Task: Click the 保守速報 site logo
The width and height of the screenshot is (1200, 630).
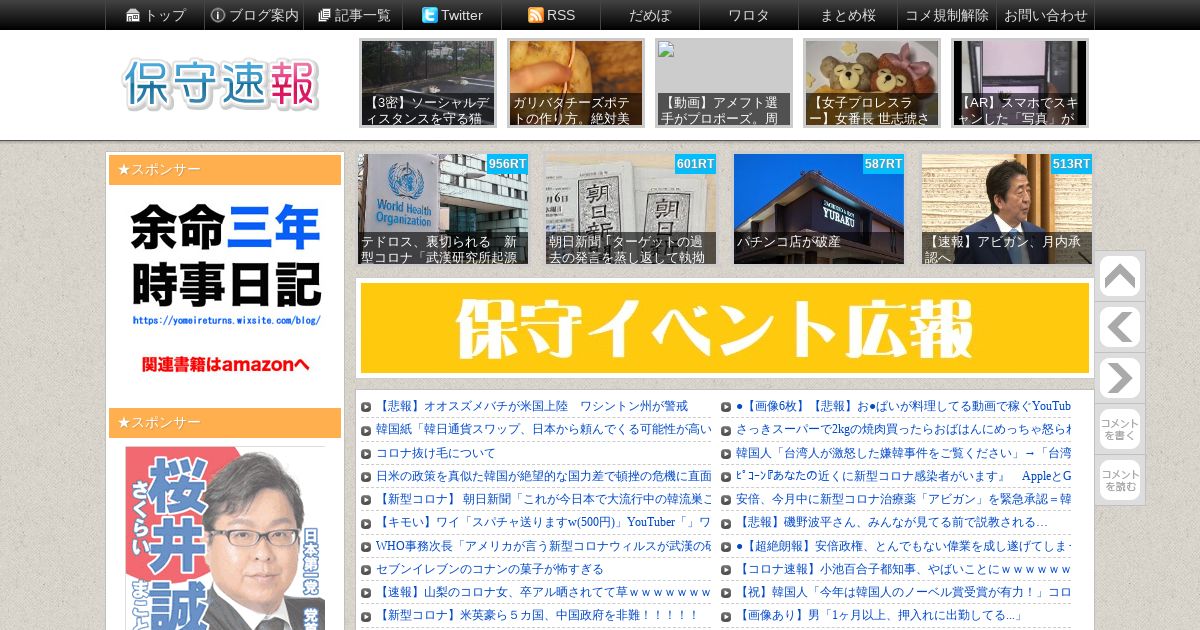Action: click(x=221, y=84)
